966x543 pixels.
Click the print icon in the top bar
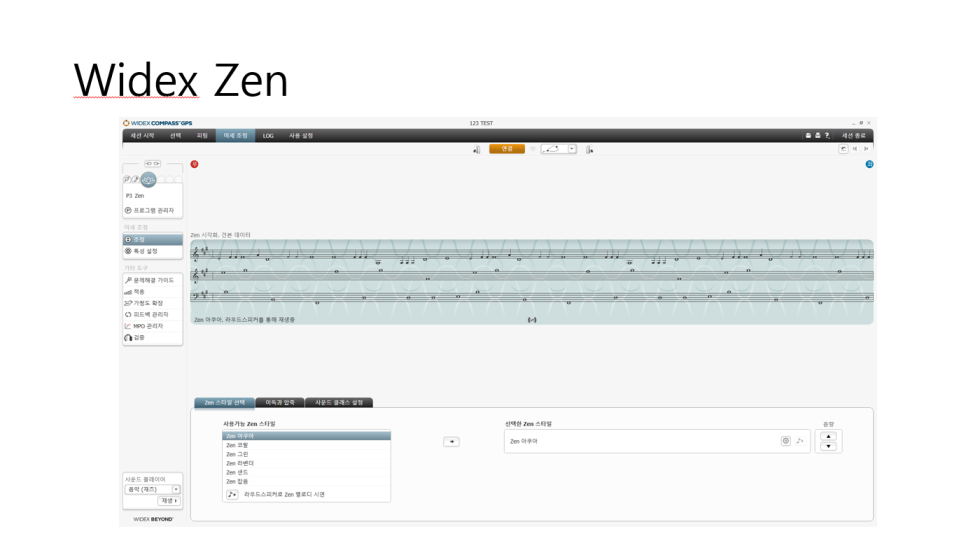(x=818, y=136)
